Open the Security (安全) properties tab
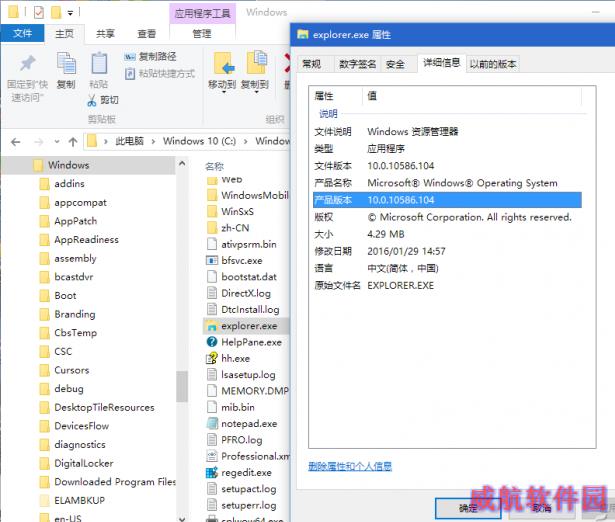The width and height of the screenshot is (615, 522). [x=395, y=64]
